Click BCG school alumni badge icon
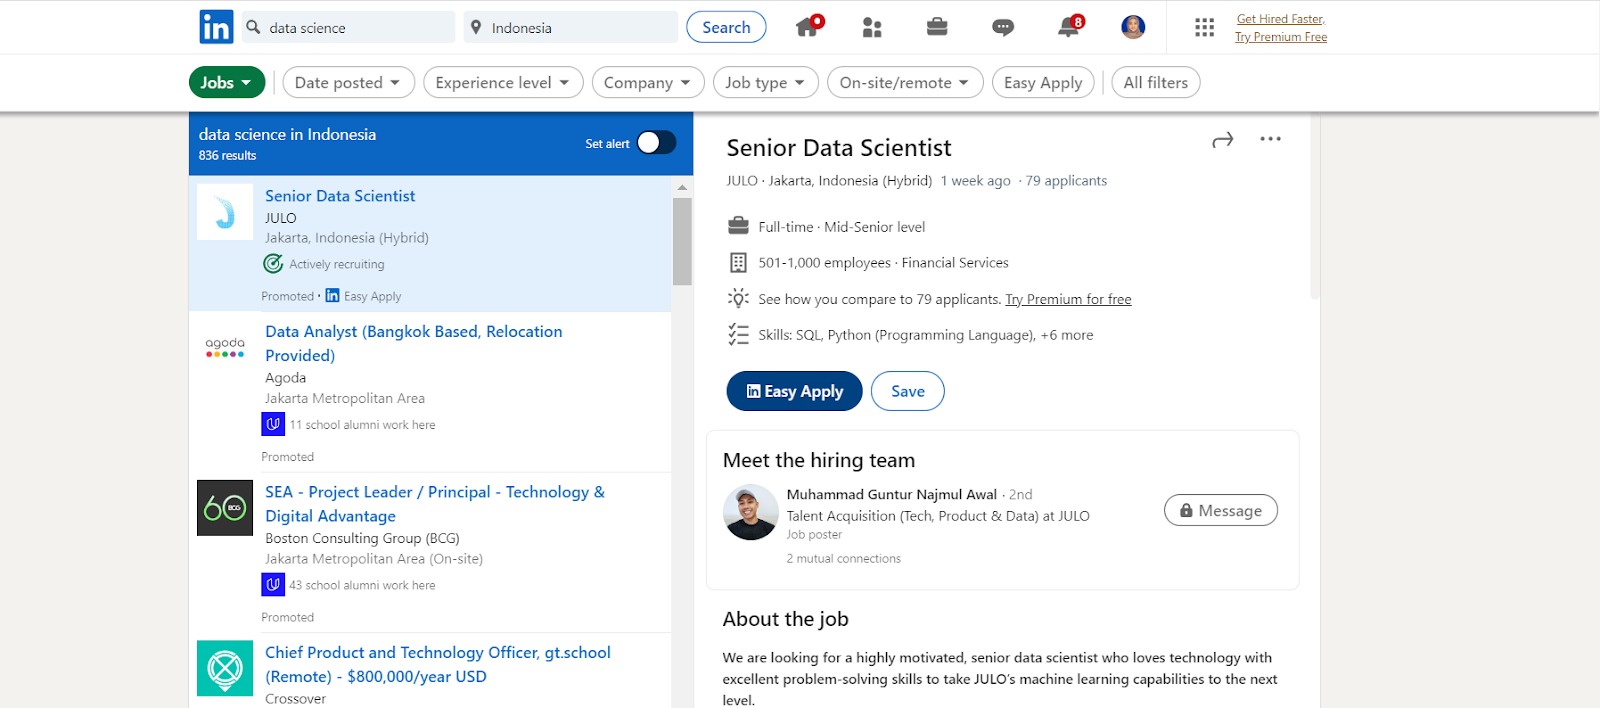Image resolution: width=1600 pixels, height=708 pixels. [273, 584]
